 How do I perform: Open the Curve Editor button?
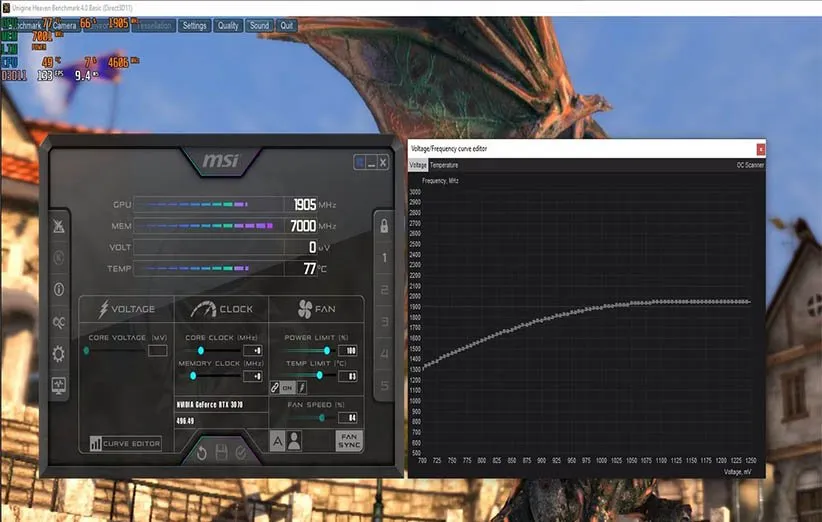point(126,443)
